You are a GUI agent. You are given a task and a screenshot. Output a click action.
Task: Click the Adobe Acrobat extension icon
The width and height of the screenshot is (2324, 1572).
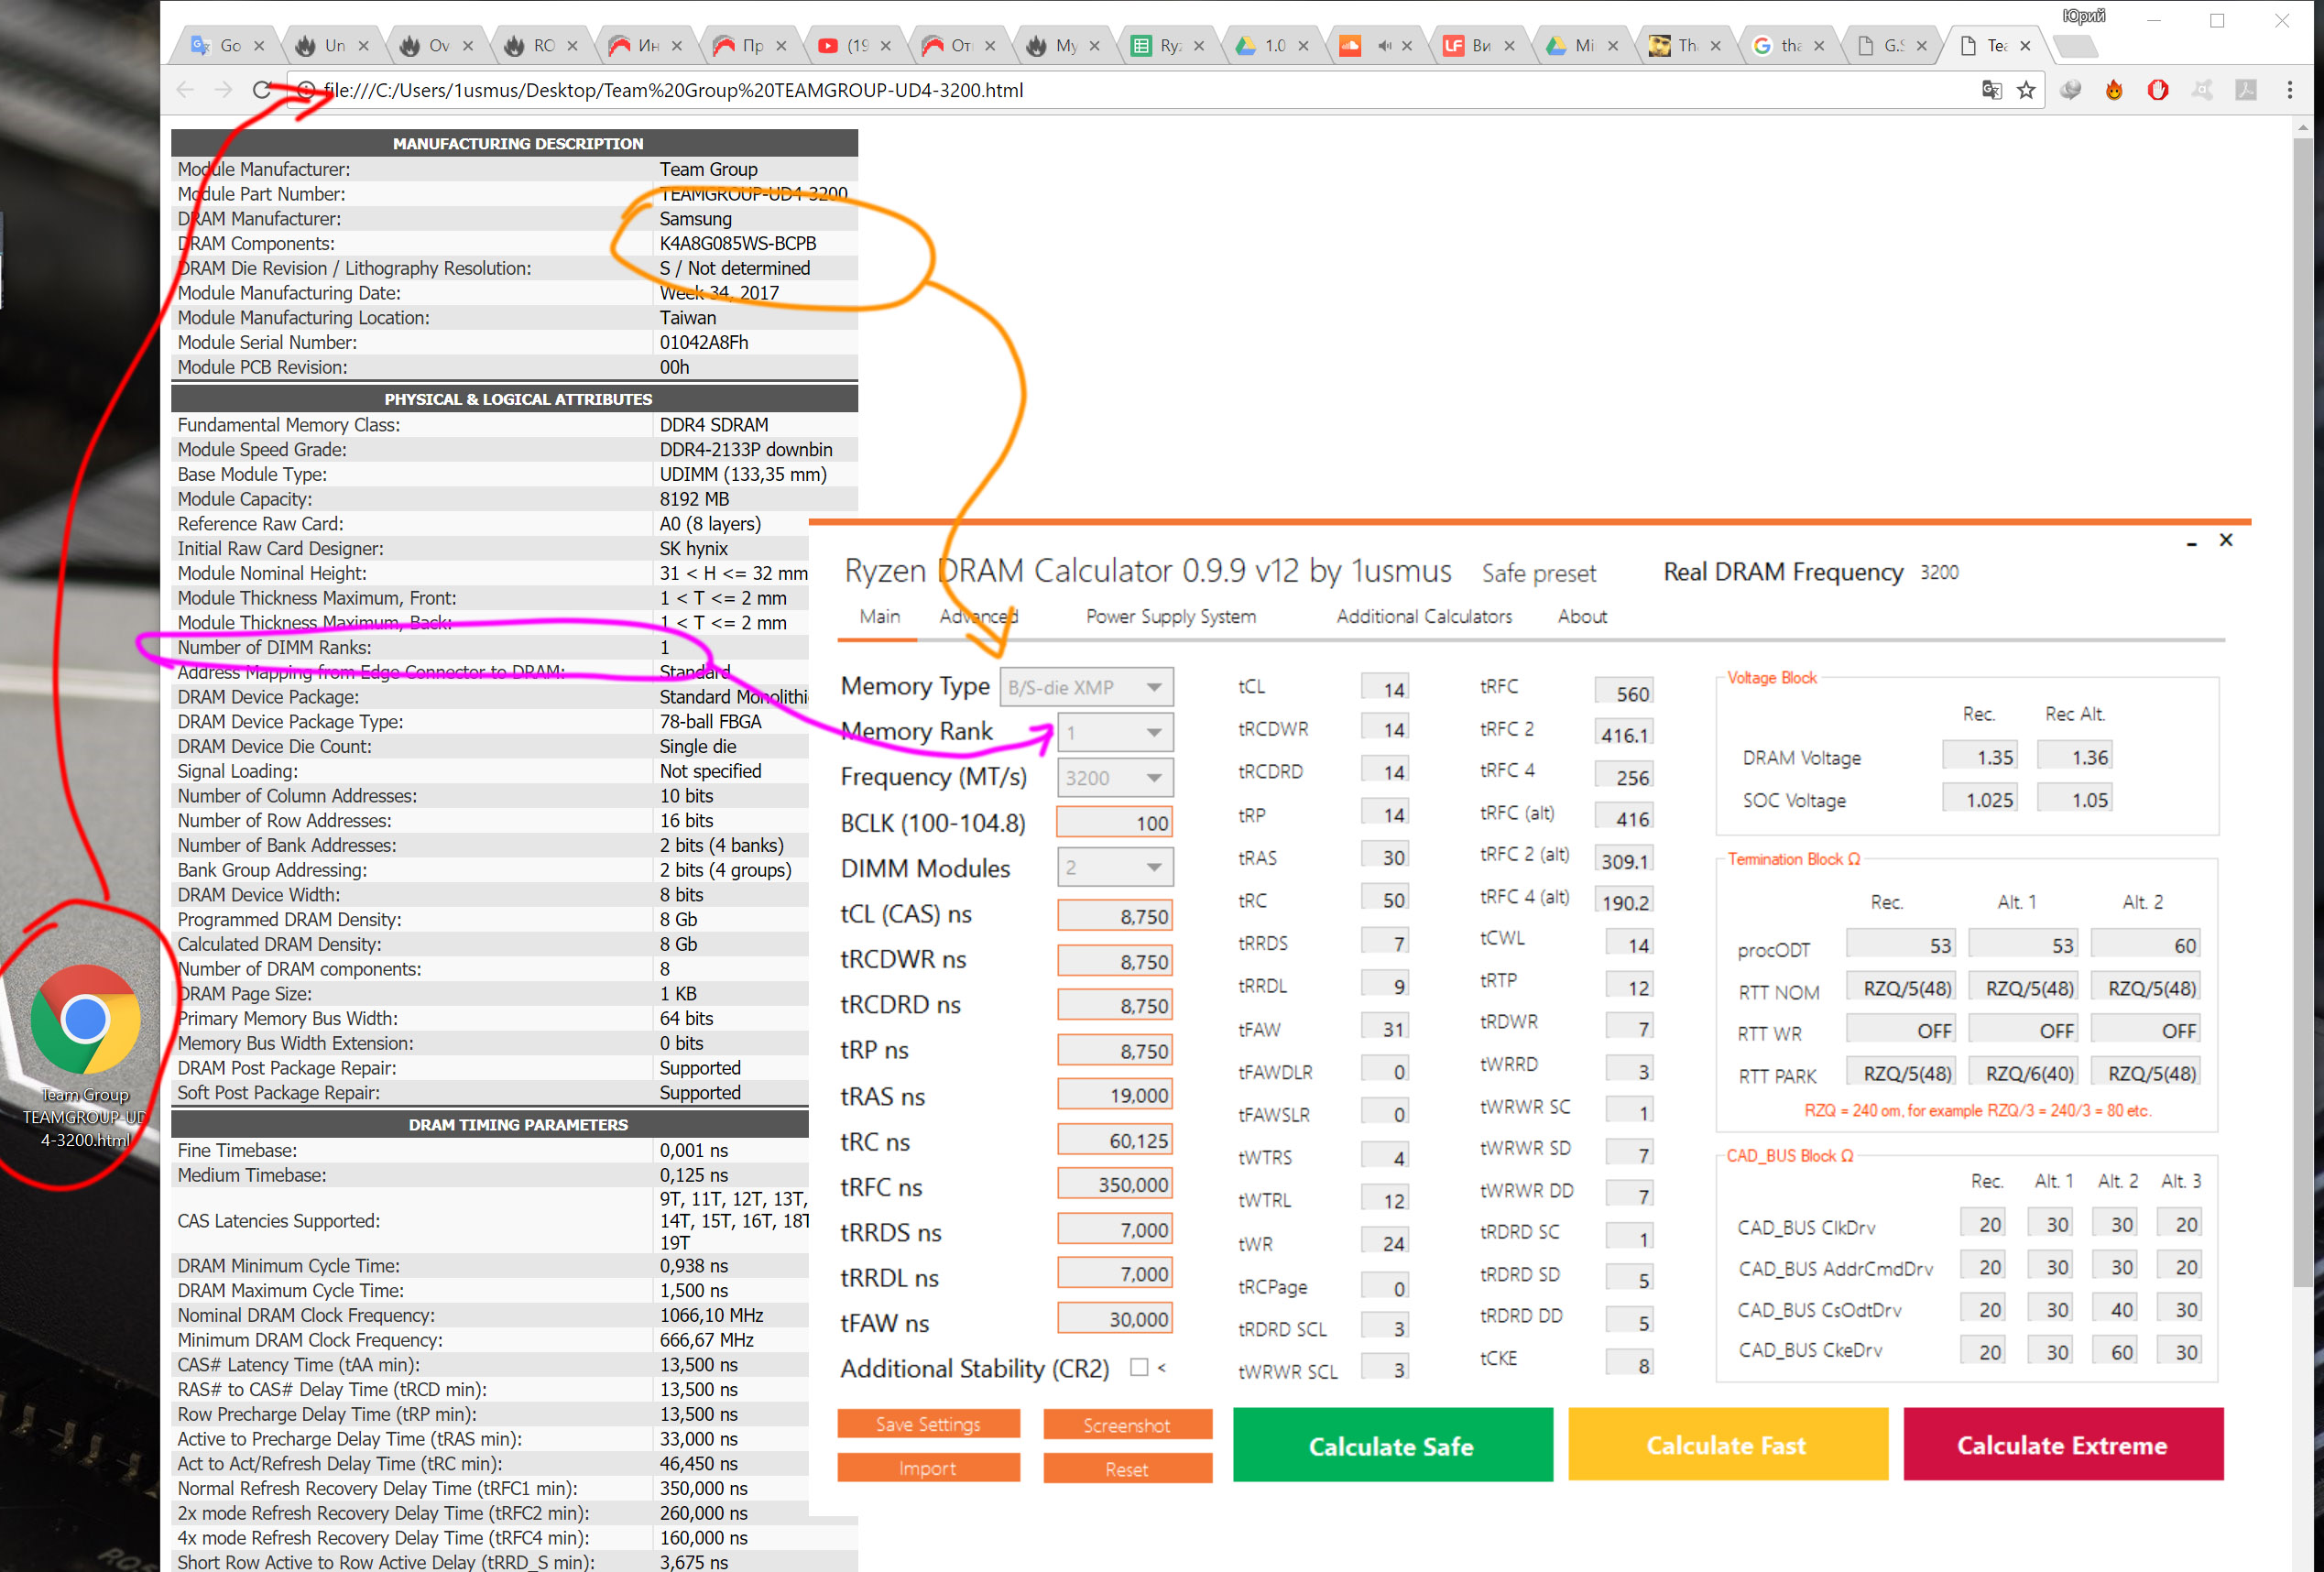coord(2246,90)
